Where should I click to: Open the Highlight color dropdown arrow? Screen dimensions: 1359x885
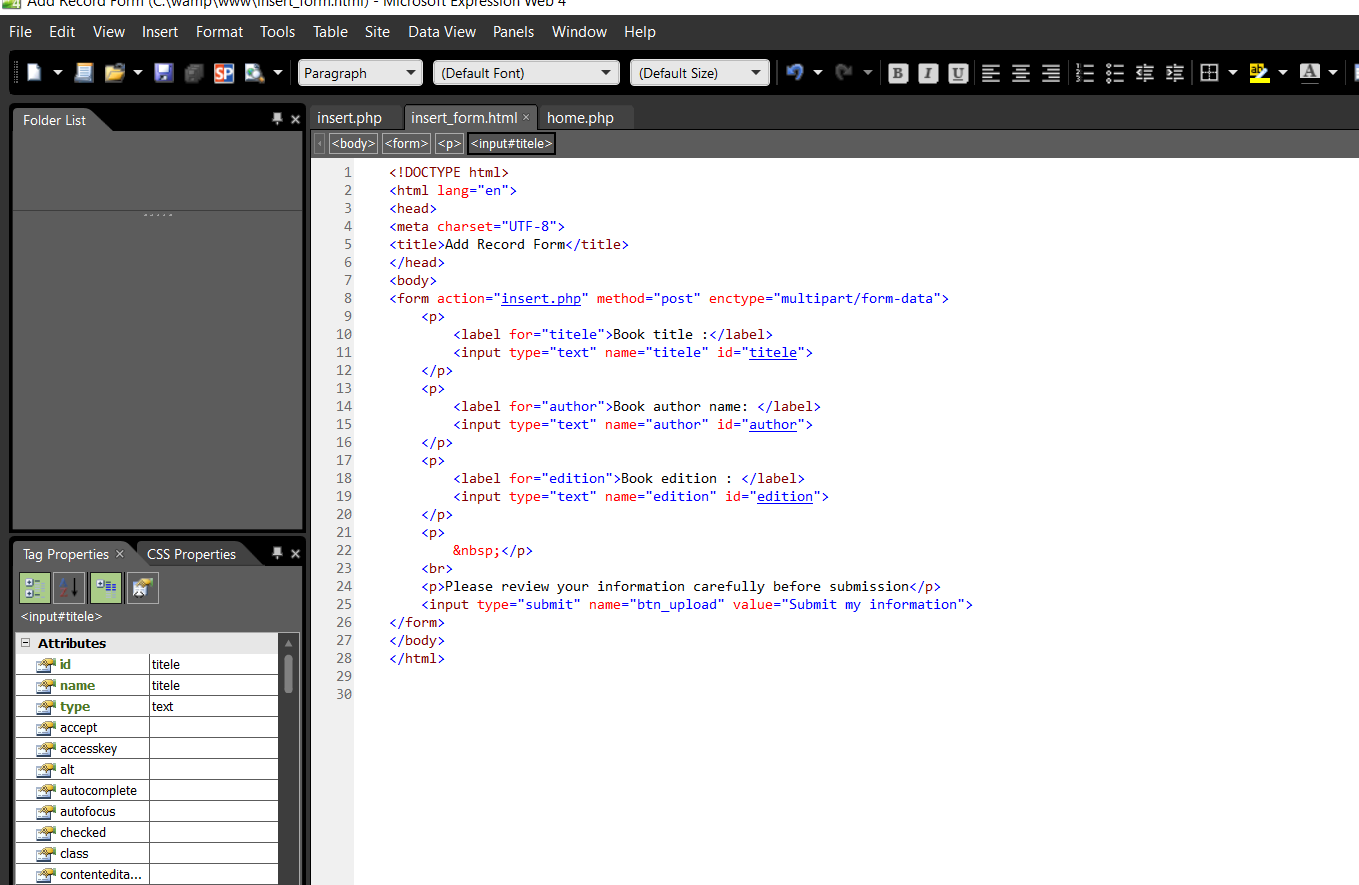(x=1283, y=72)
